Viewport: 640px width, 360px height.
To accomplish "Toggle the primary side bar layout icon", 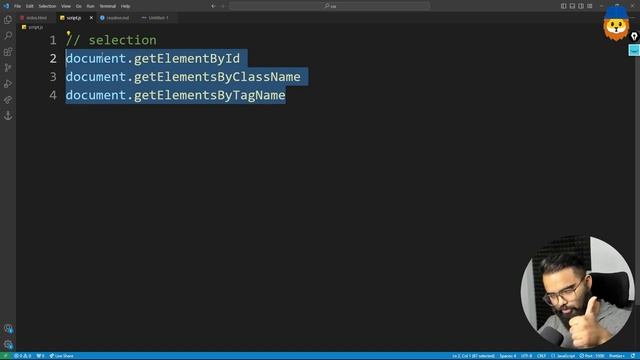I will (563, 6).
